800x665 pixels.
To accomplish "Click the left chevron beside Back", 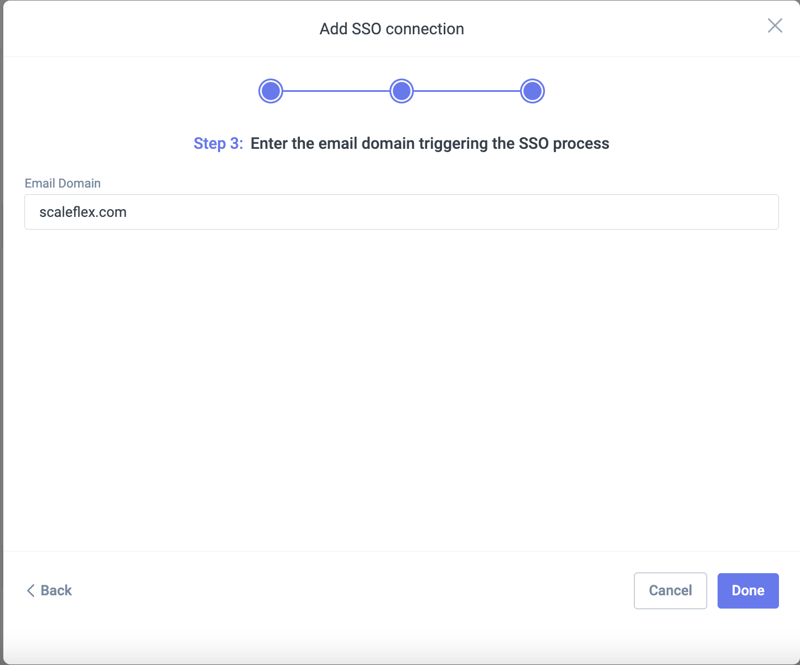I will 31,590.
